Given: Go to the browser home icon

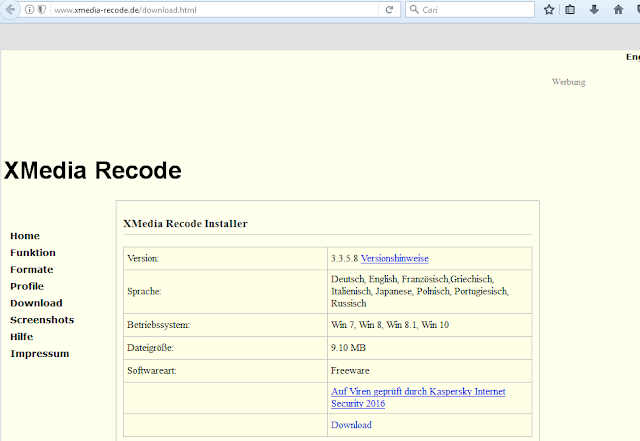Looking at the screenshot, I should [x=618, y=9].
